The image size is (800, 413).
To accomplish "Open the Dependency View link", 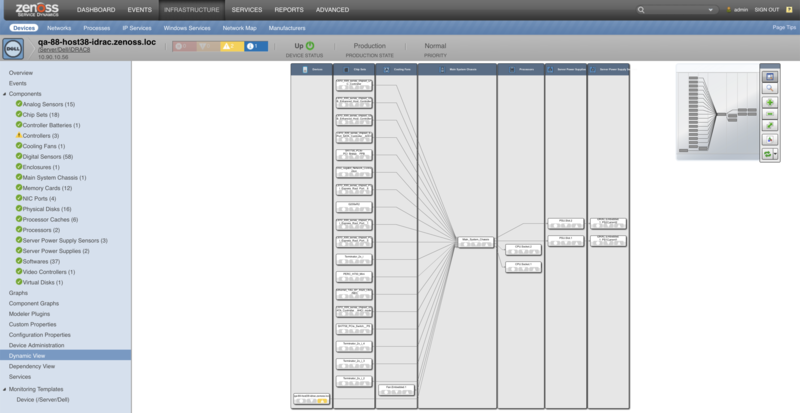I will 32,366.
